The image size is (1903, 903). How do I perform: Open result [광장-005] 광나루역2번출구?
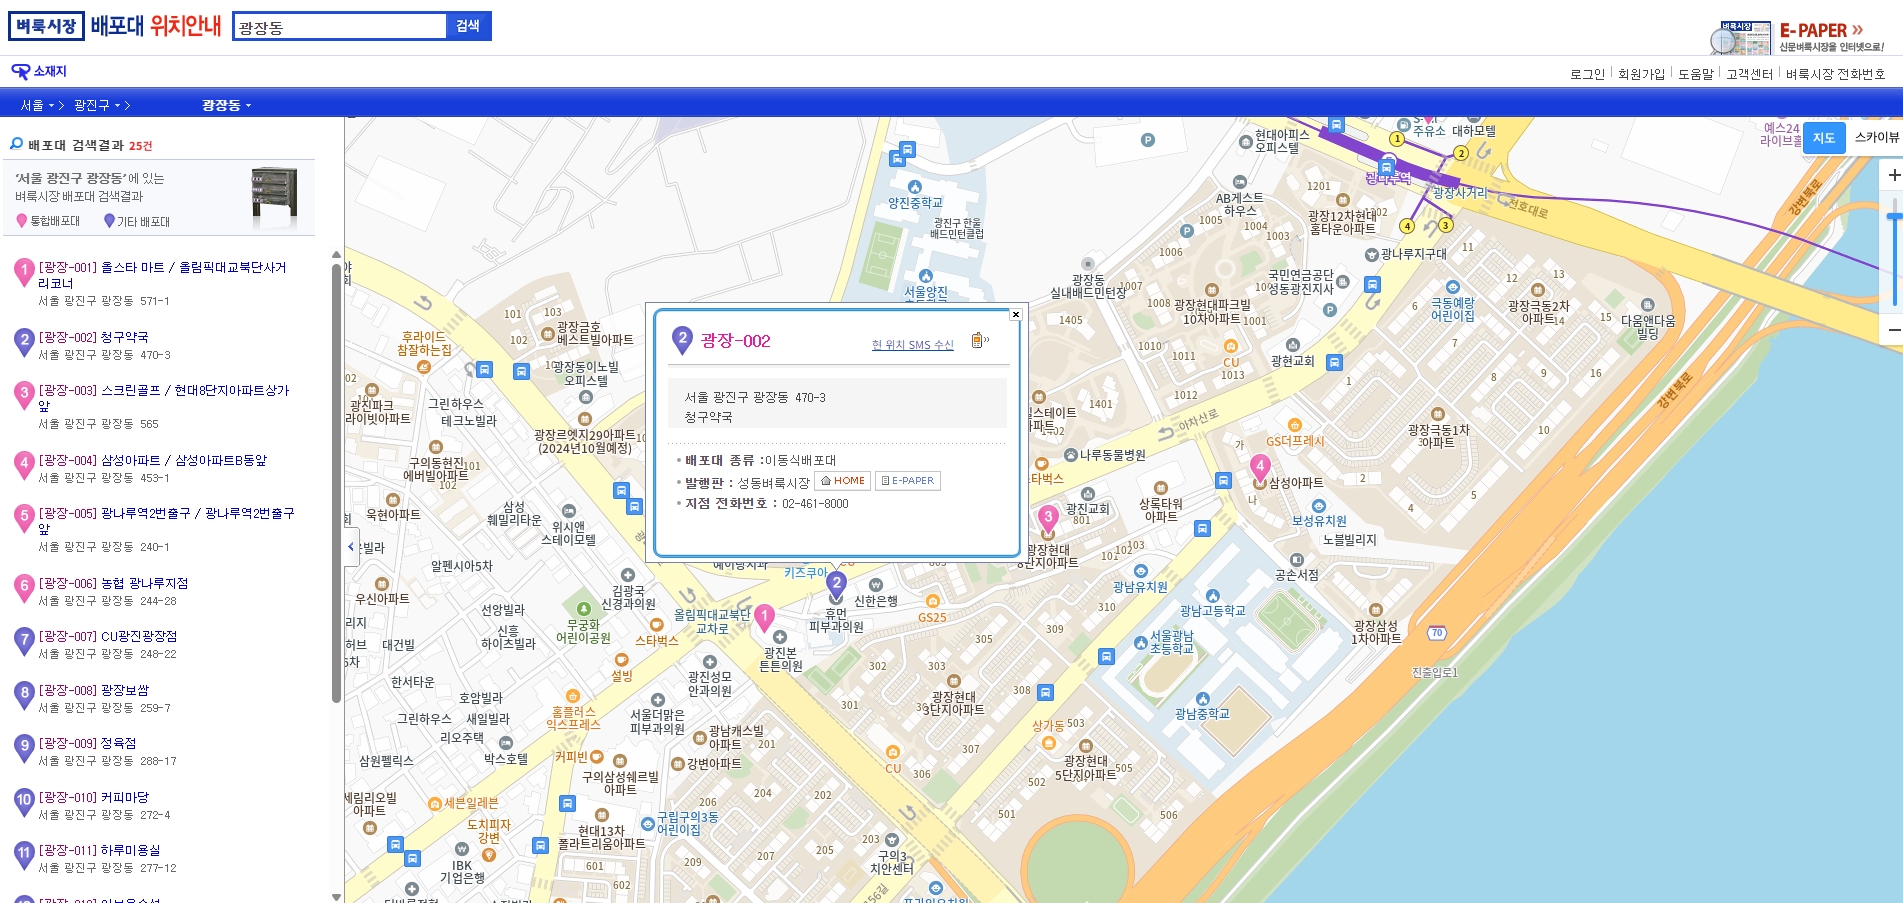pyautogui.click(x=166, y=520)
